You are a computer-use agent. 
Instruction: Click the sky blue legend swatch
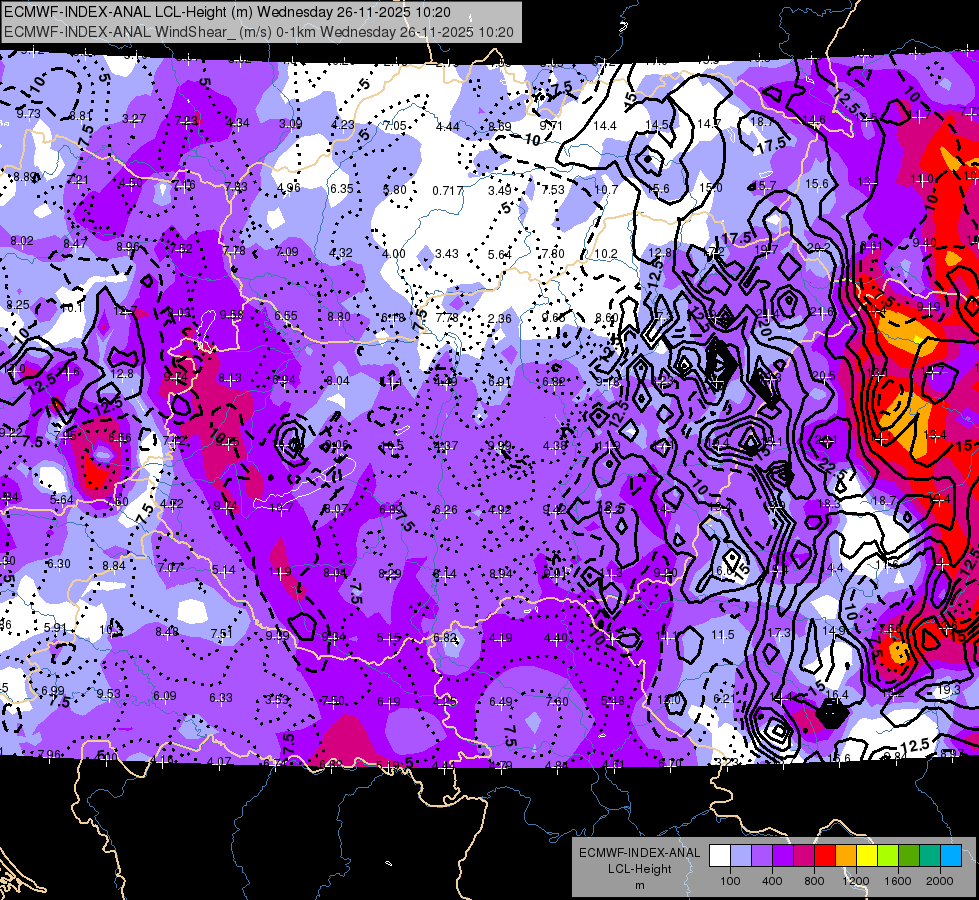point(952,856)
